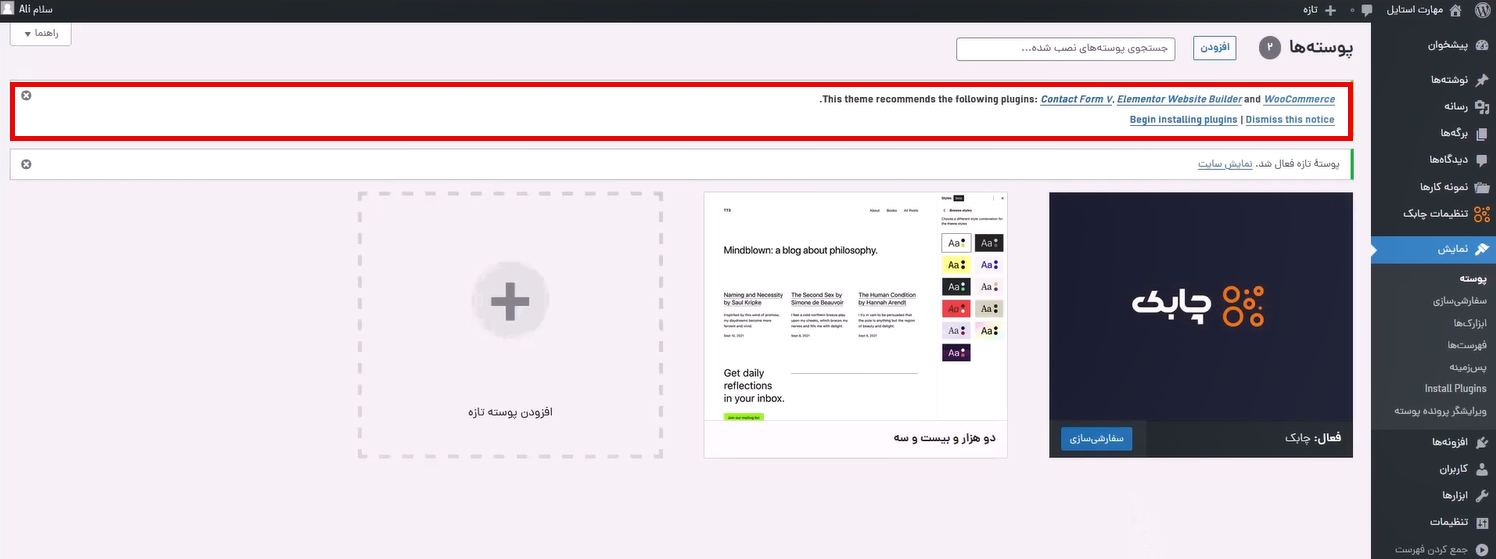Expand the راهنما help dropdown
Image resolution: width=1496 pixels, height=559 pixels.
click(41, 33)
